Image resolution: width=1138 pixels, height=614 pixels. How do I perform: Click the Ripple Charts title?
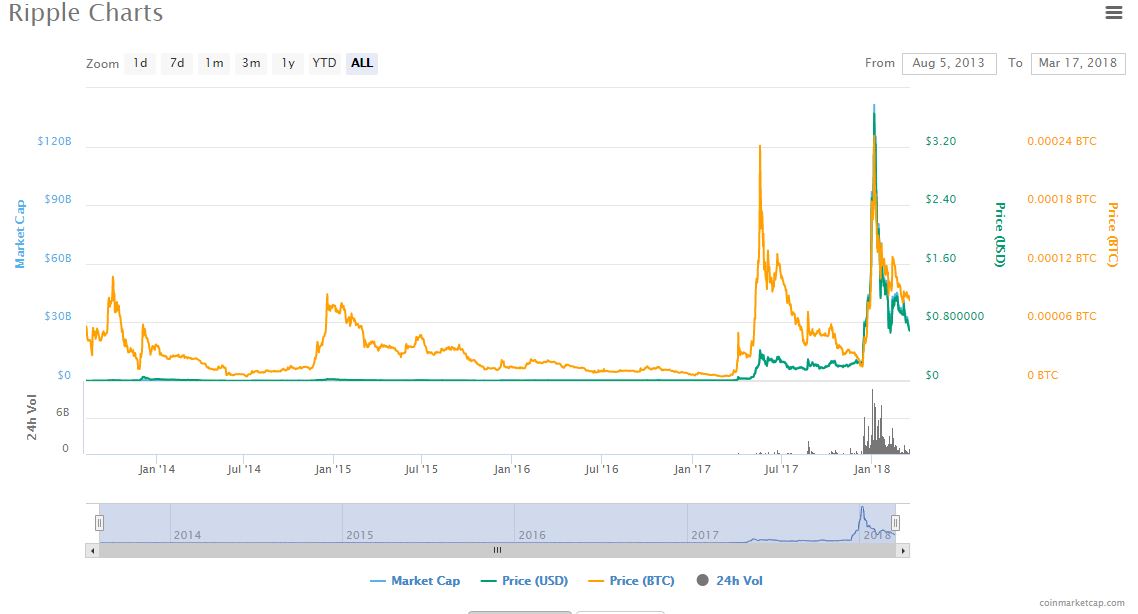(x=86, y=13)
